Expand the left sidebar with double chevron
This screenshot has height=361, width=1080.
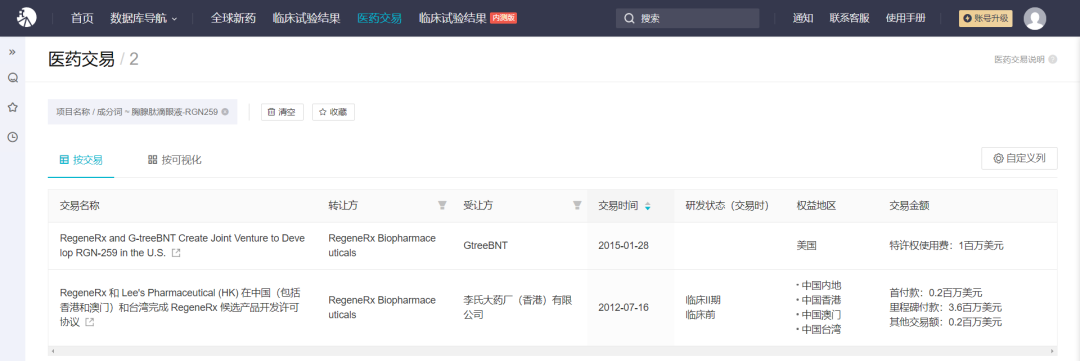tap(12, 52)
